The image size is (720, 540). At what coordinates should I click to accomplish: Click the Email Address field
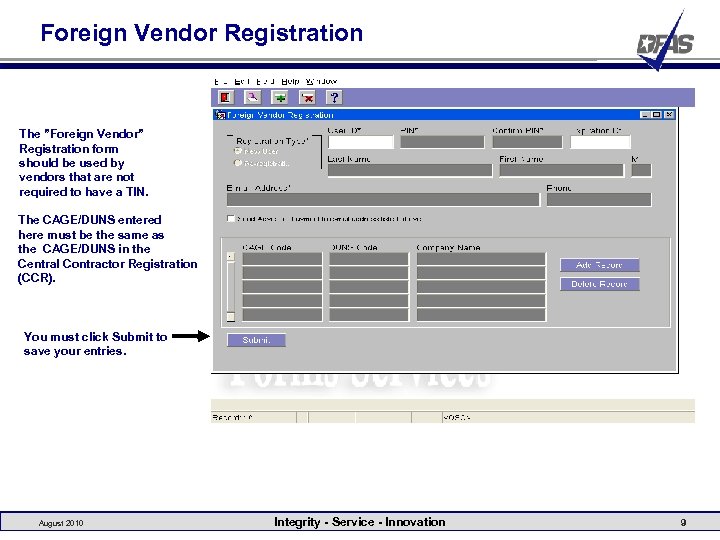tap(383, 199)
